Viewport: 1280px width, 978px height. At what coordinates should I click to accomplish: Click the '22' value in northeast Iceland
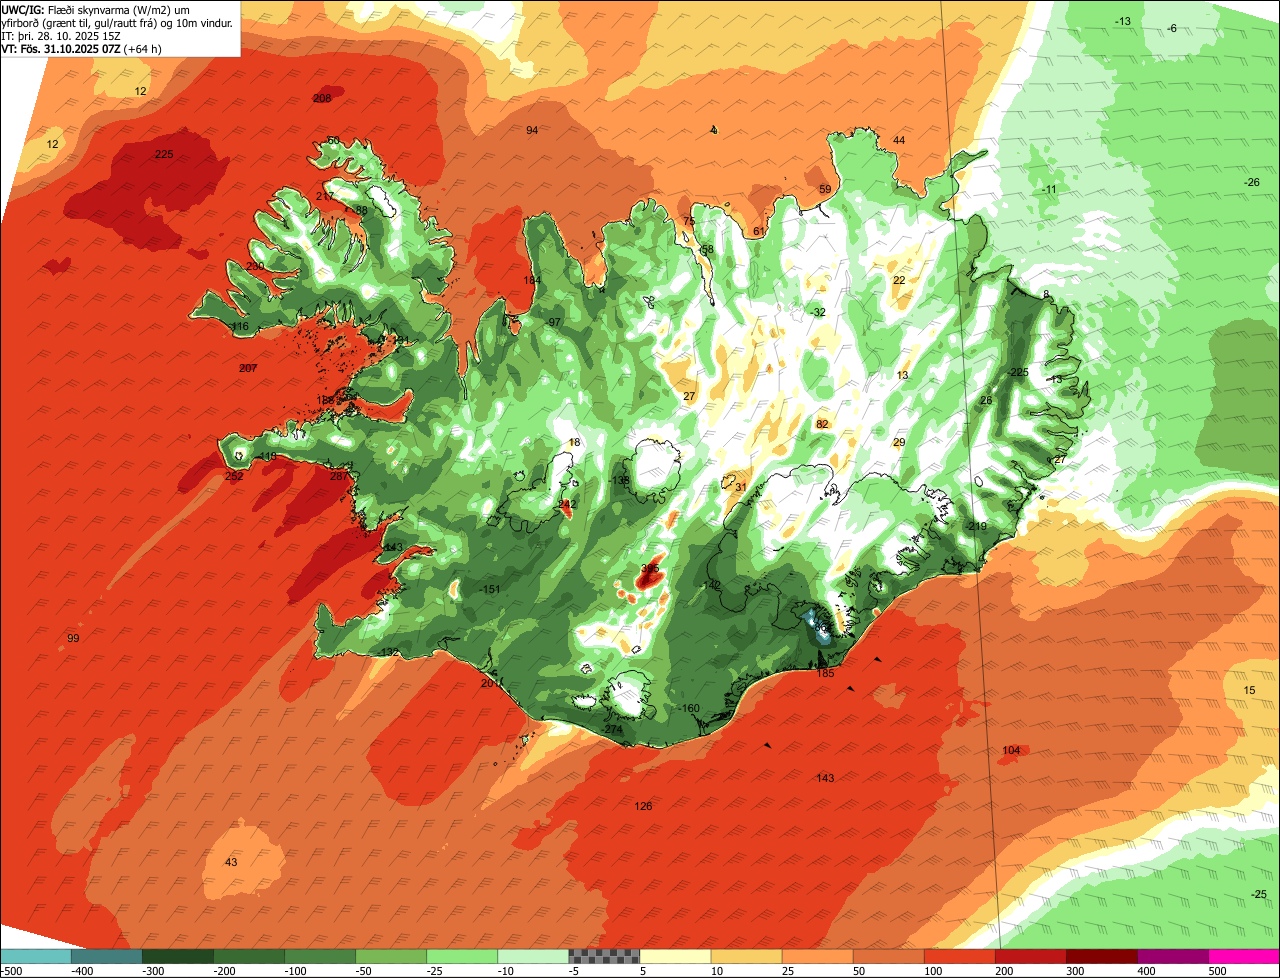click(899, 281)
